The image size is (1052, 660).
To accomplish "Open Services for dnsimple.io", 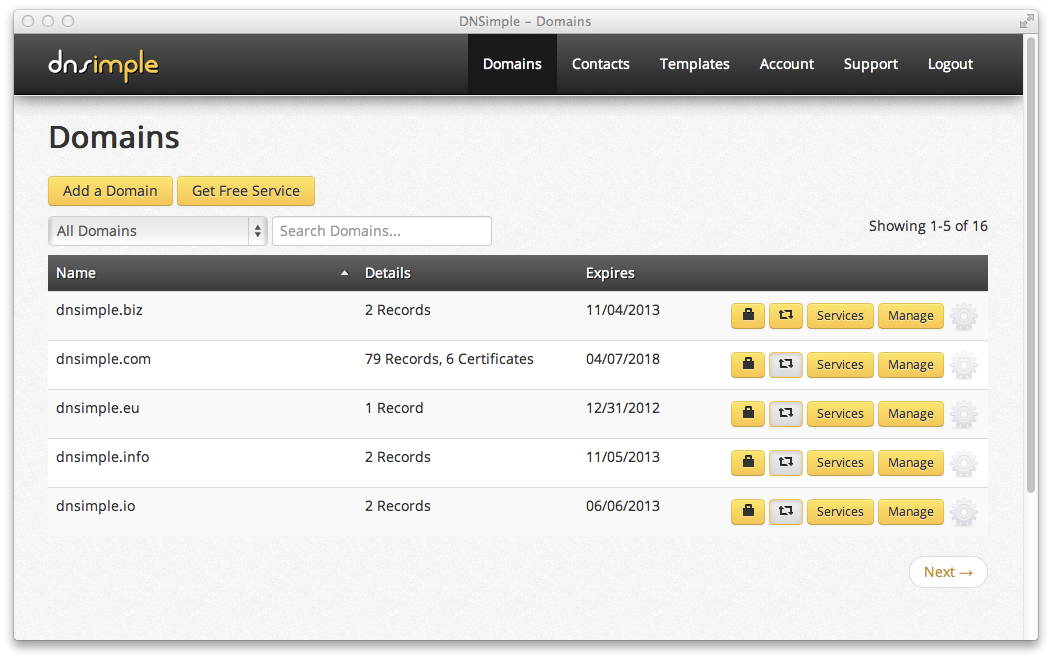I will pyautogui.click(x=840, y=511).
